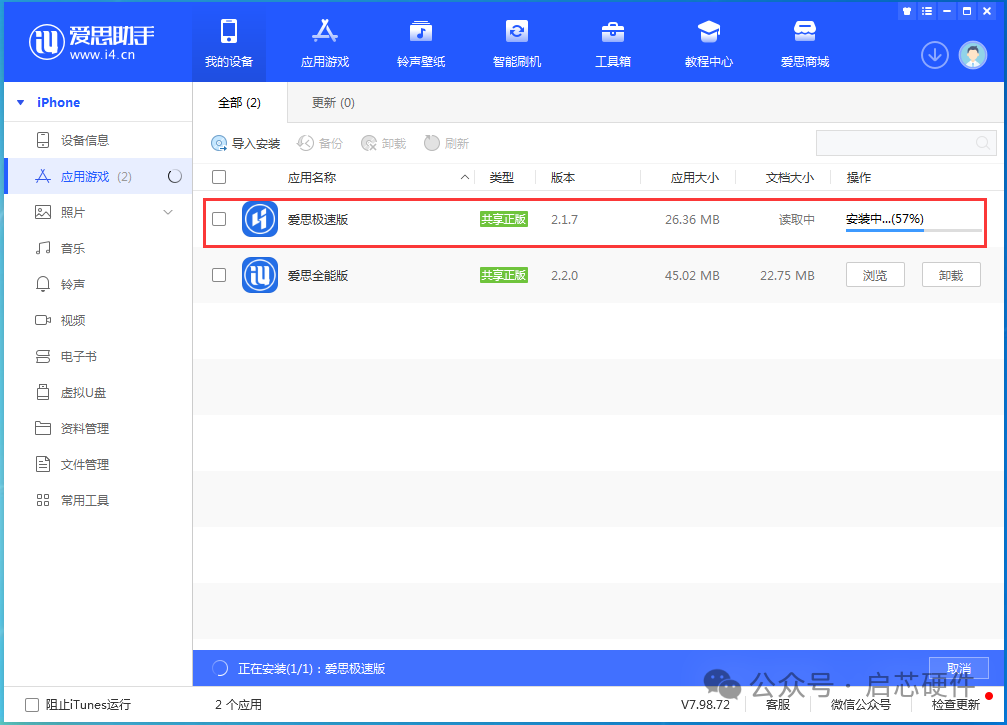Open the download manager arrow icon

934,55
